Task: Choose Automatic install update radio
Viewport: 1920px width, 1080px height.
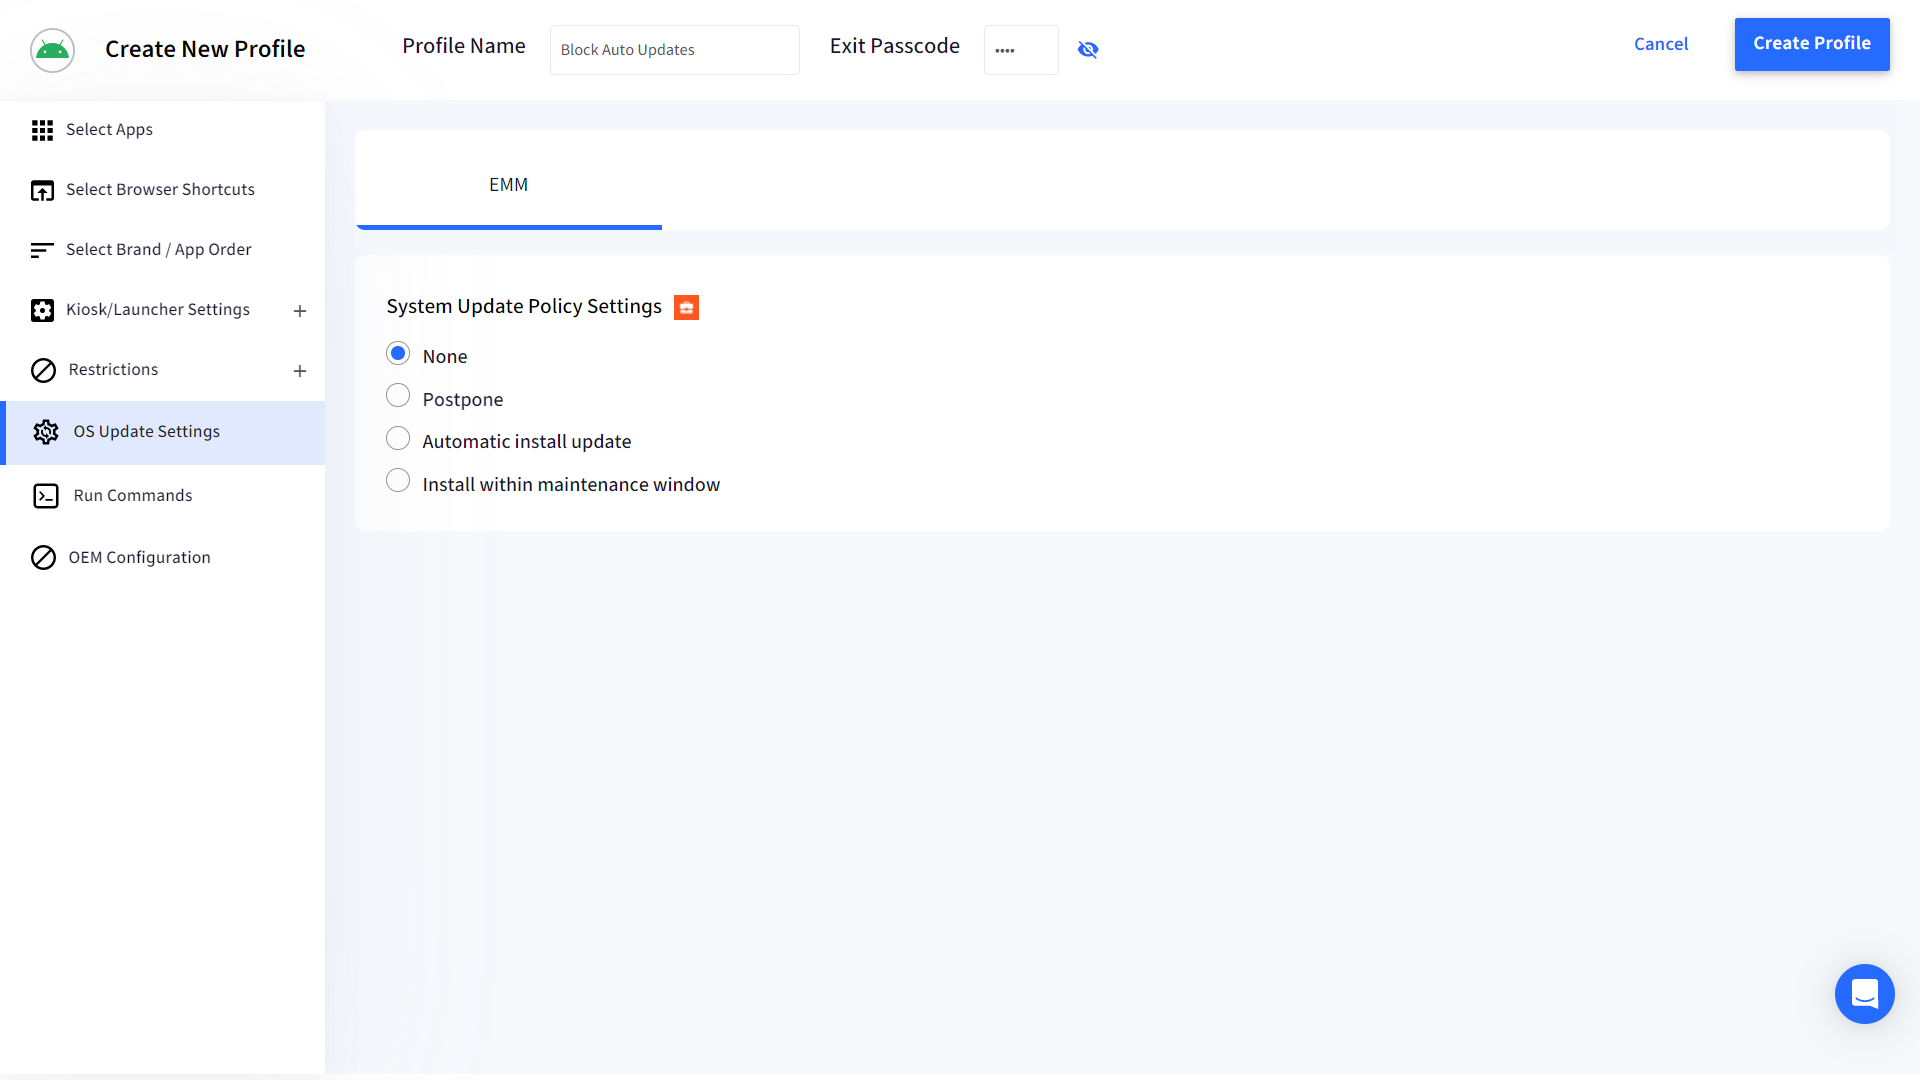Action: click(398, 438)
